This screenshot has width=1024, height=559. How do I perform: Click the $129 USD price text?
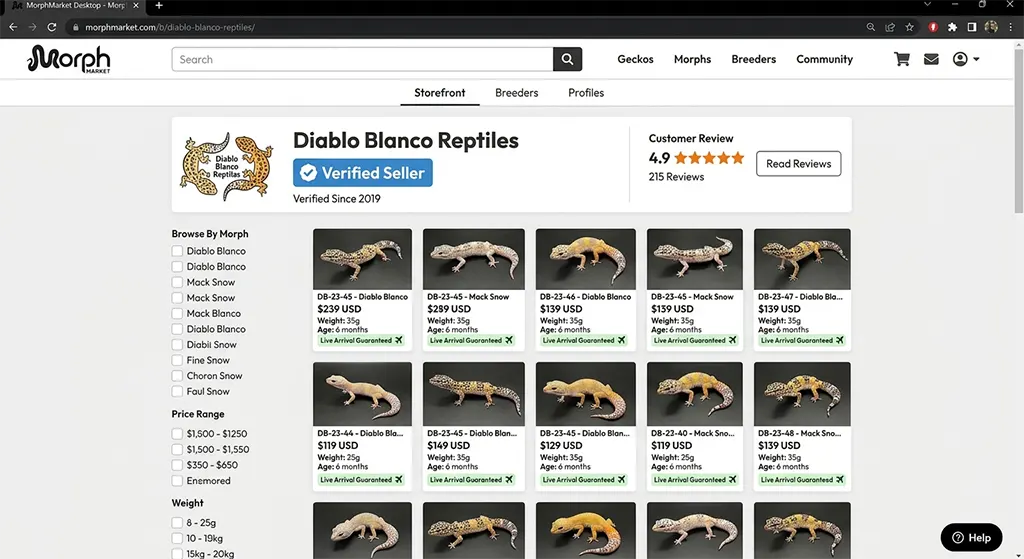561,445
